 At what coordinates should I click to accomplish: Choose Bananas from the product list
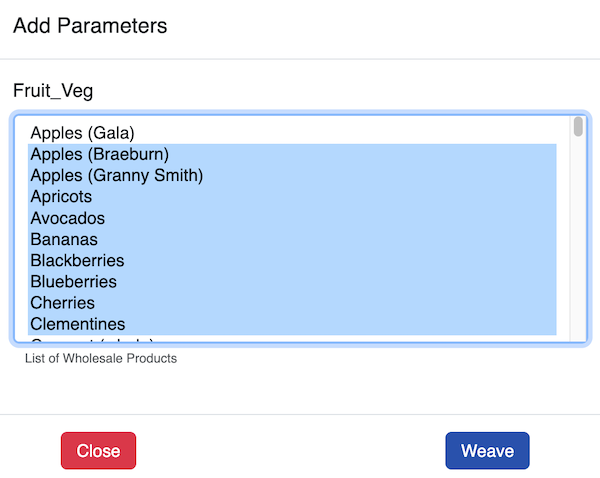pos(65,240)
